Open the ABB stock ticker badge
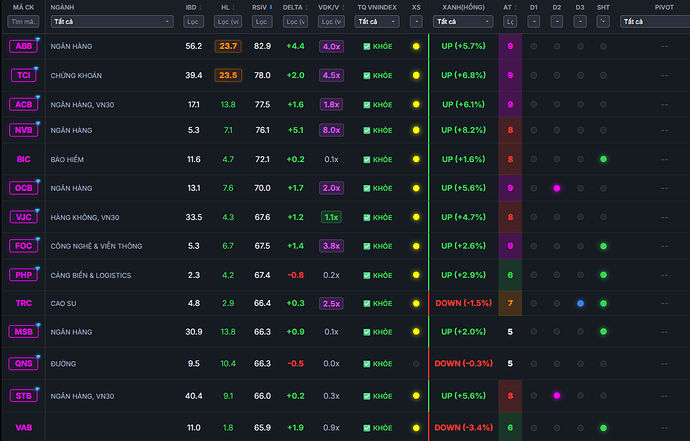Image resolution: width=690 pixels, height=441 pixels. point(23,46)
